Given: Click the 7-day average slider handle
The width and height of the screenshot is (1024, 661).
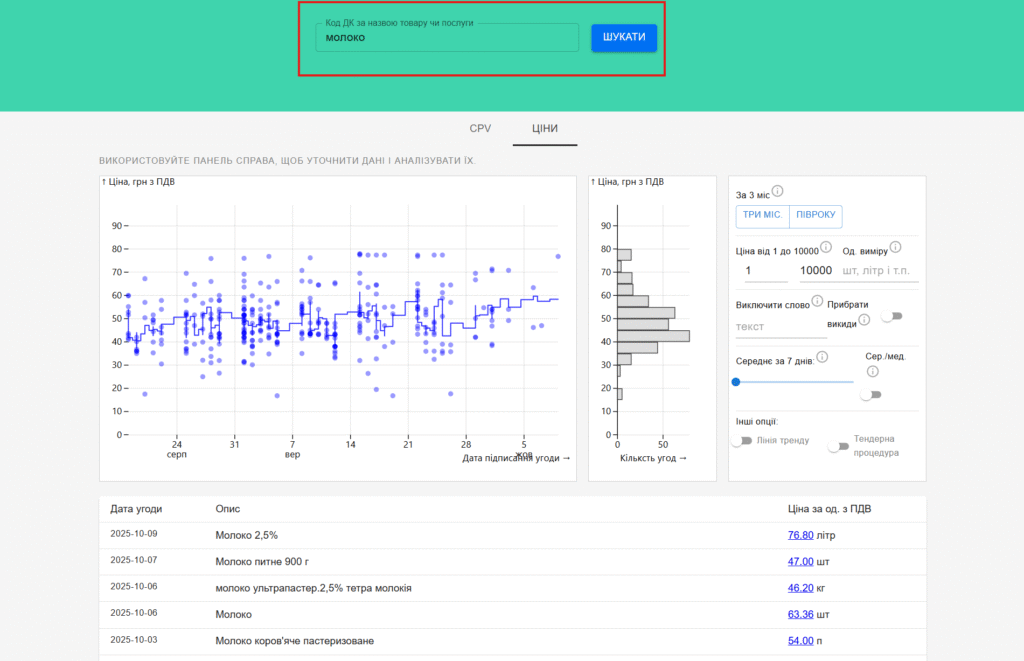Looking at the screenshot, I should 736,381.
